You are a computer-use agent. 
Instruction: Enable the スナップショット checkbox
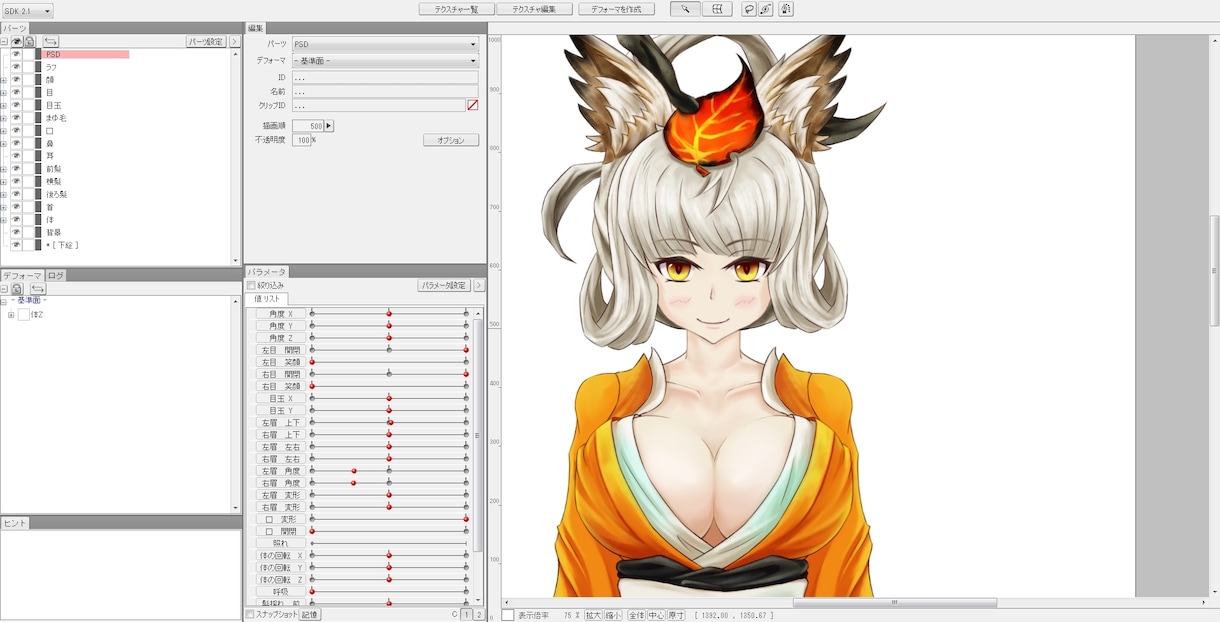(250, 614)
